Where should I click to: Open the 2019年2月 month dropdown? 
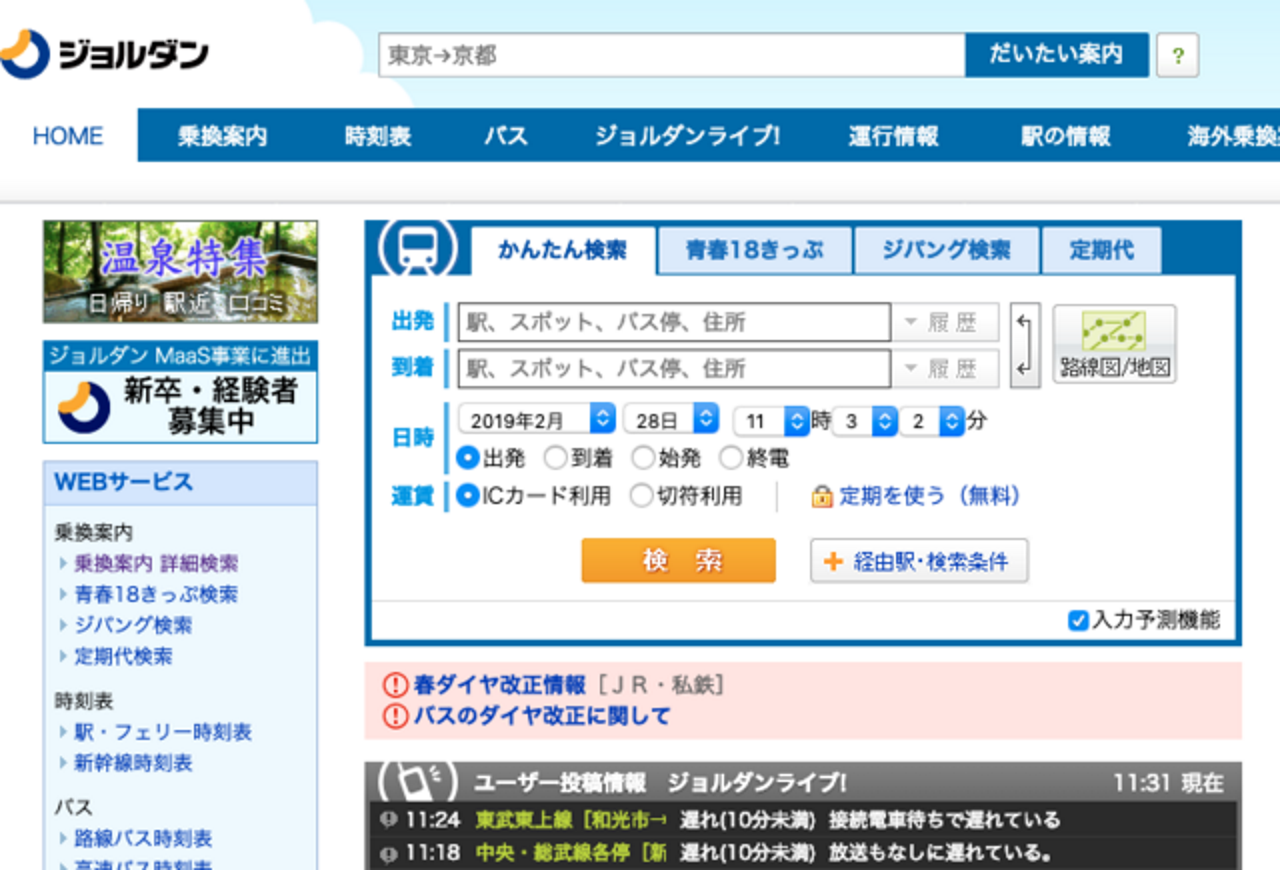tap(535, 418)
